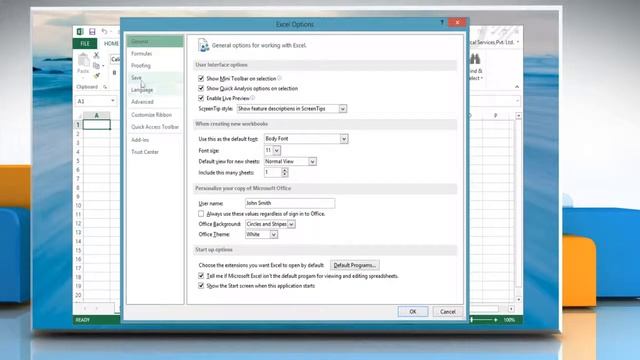The image size is (640, 360).
Task: Toggle Show Mini Toolbar on selection
Action: pos(201,78)
